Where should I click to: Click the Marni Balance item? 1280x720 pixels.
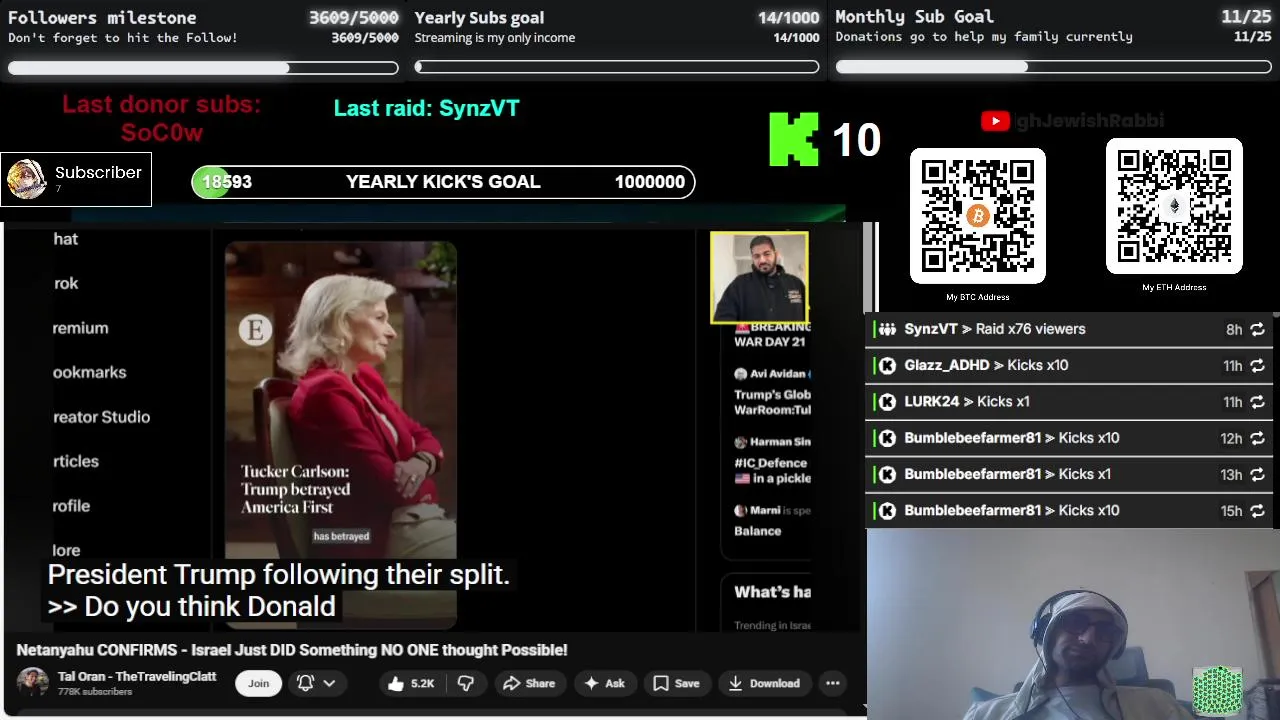click(x=771, y=521)
